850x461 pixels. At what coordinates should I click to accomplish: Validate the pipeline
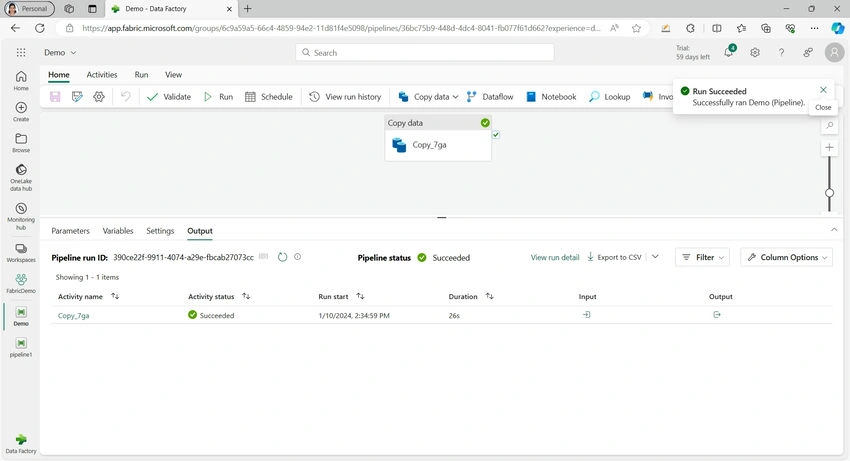(169, 97)
